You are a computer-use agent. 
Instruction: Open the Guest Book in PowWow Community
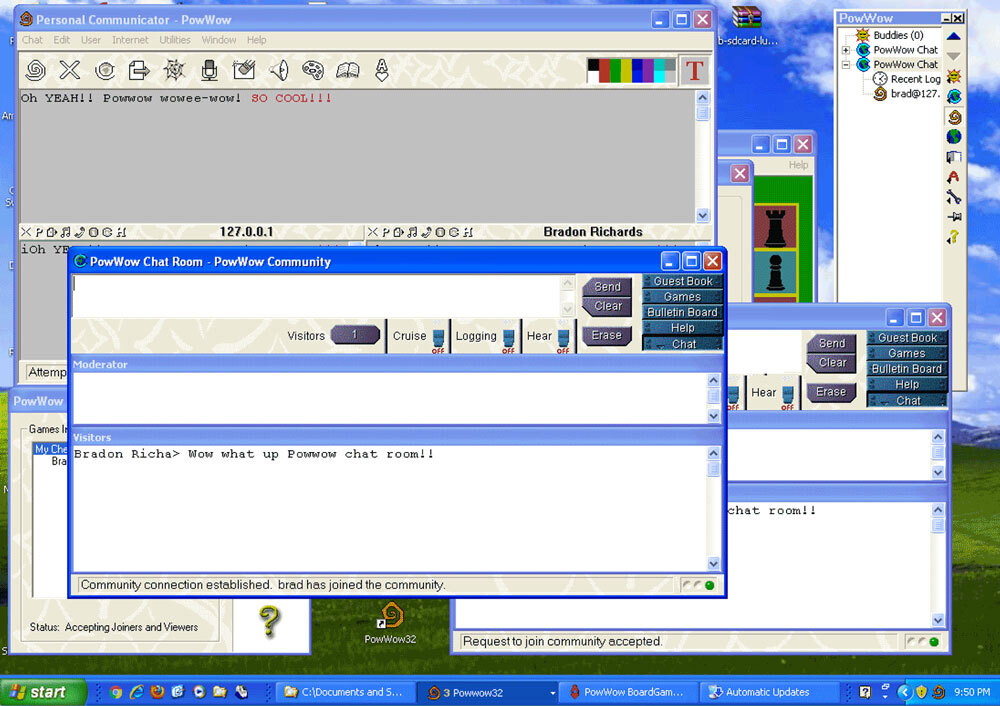point(683,282)
